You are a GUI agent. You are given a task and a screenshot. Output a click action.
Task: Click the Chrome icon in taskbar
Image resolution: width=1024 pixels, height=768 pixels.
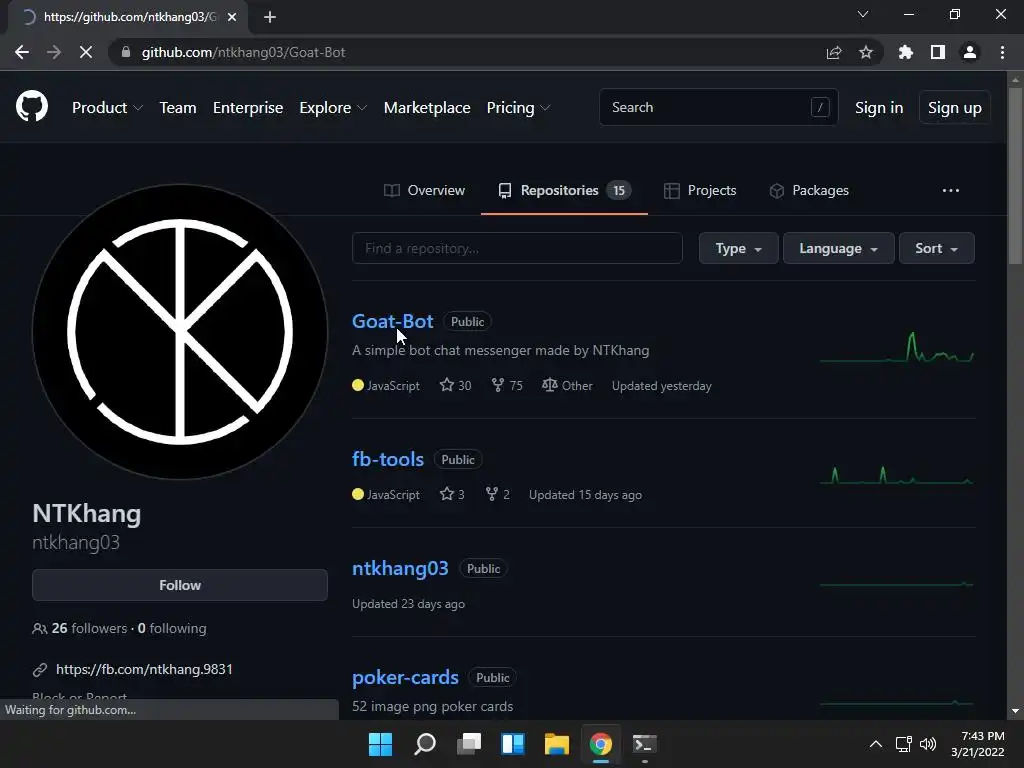[x=601, y=744]
